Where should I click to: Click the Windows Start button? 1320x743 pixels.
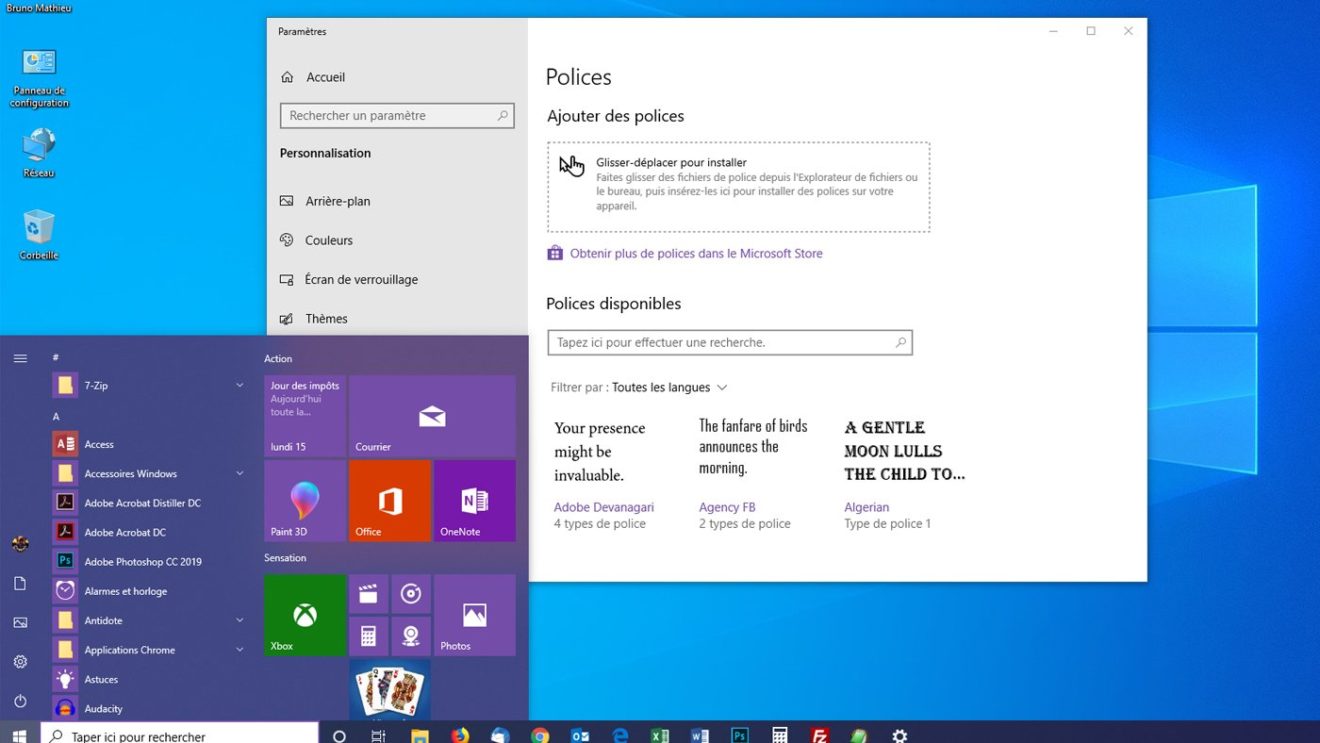(x=20, y=736)
